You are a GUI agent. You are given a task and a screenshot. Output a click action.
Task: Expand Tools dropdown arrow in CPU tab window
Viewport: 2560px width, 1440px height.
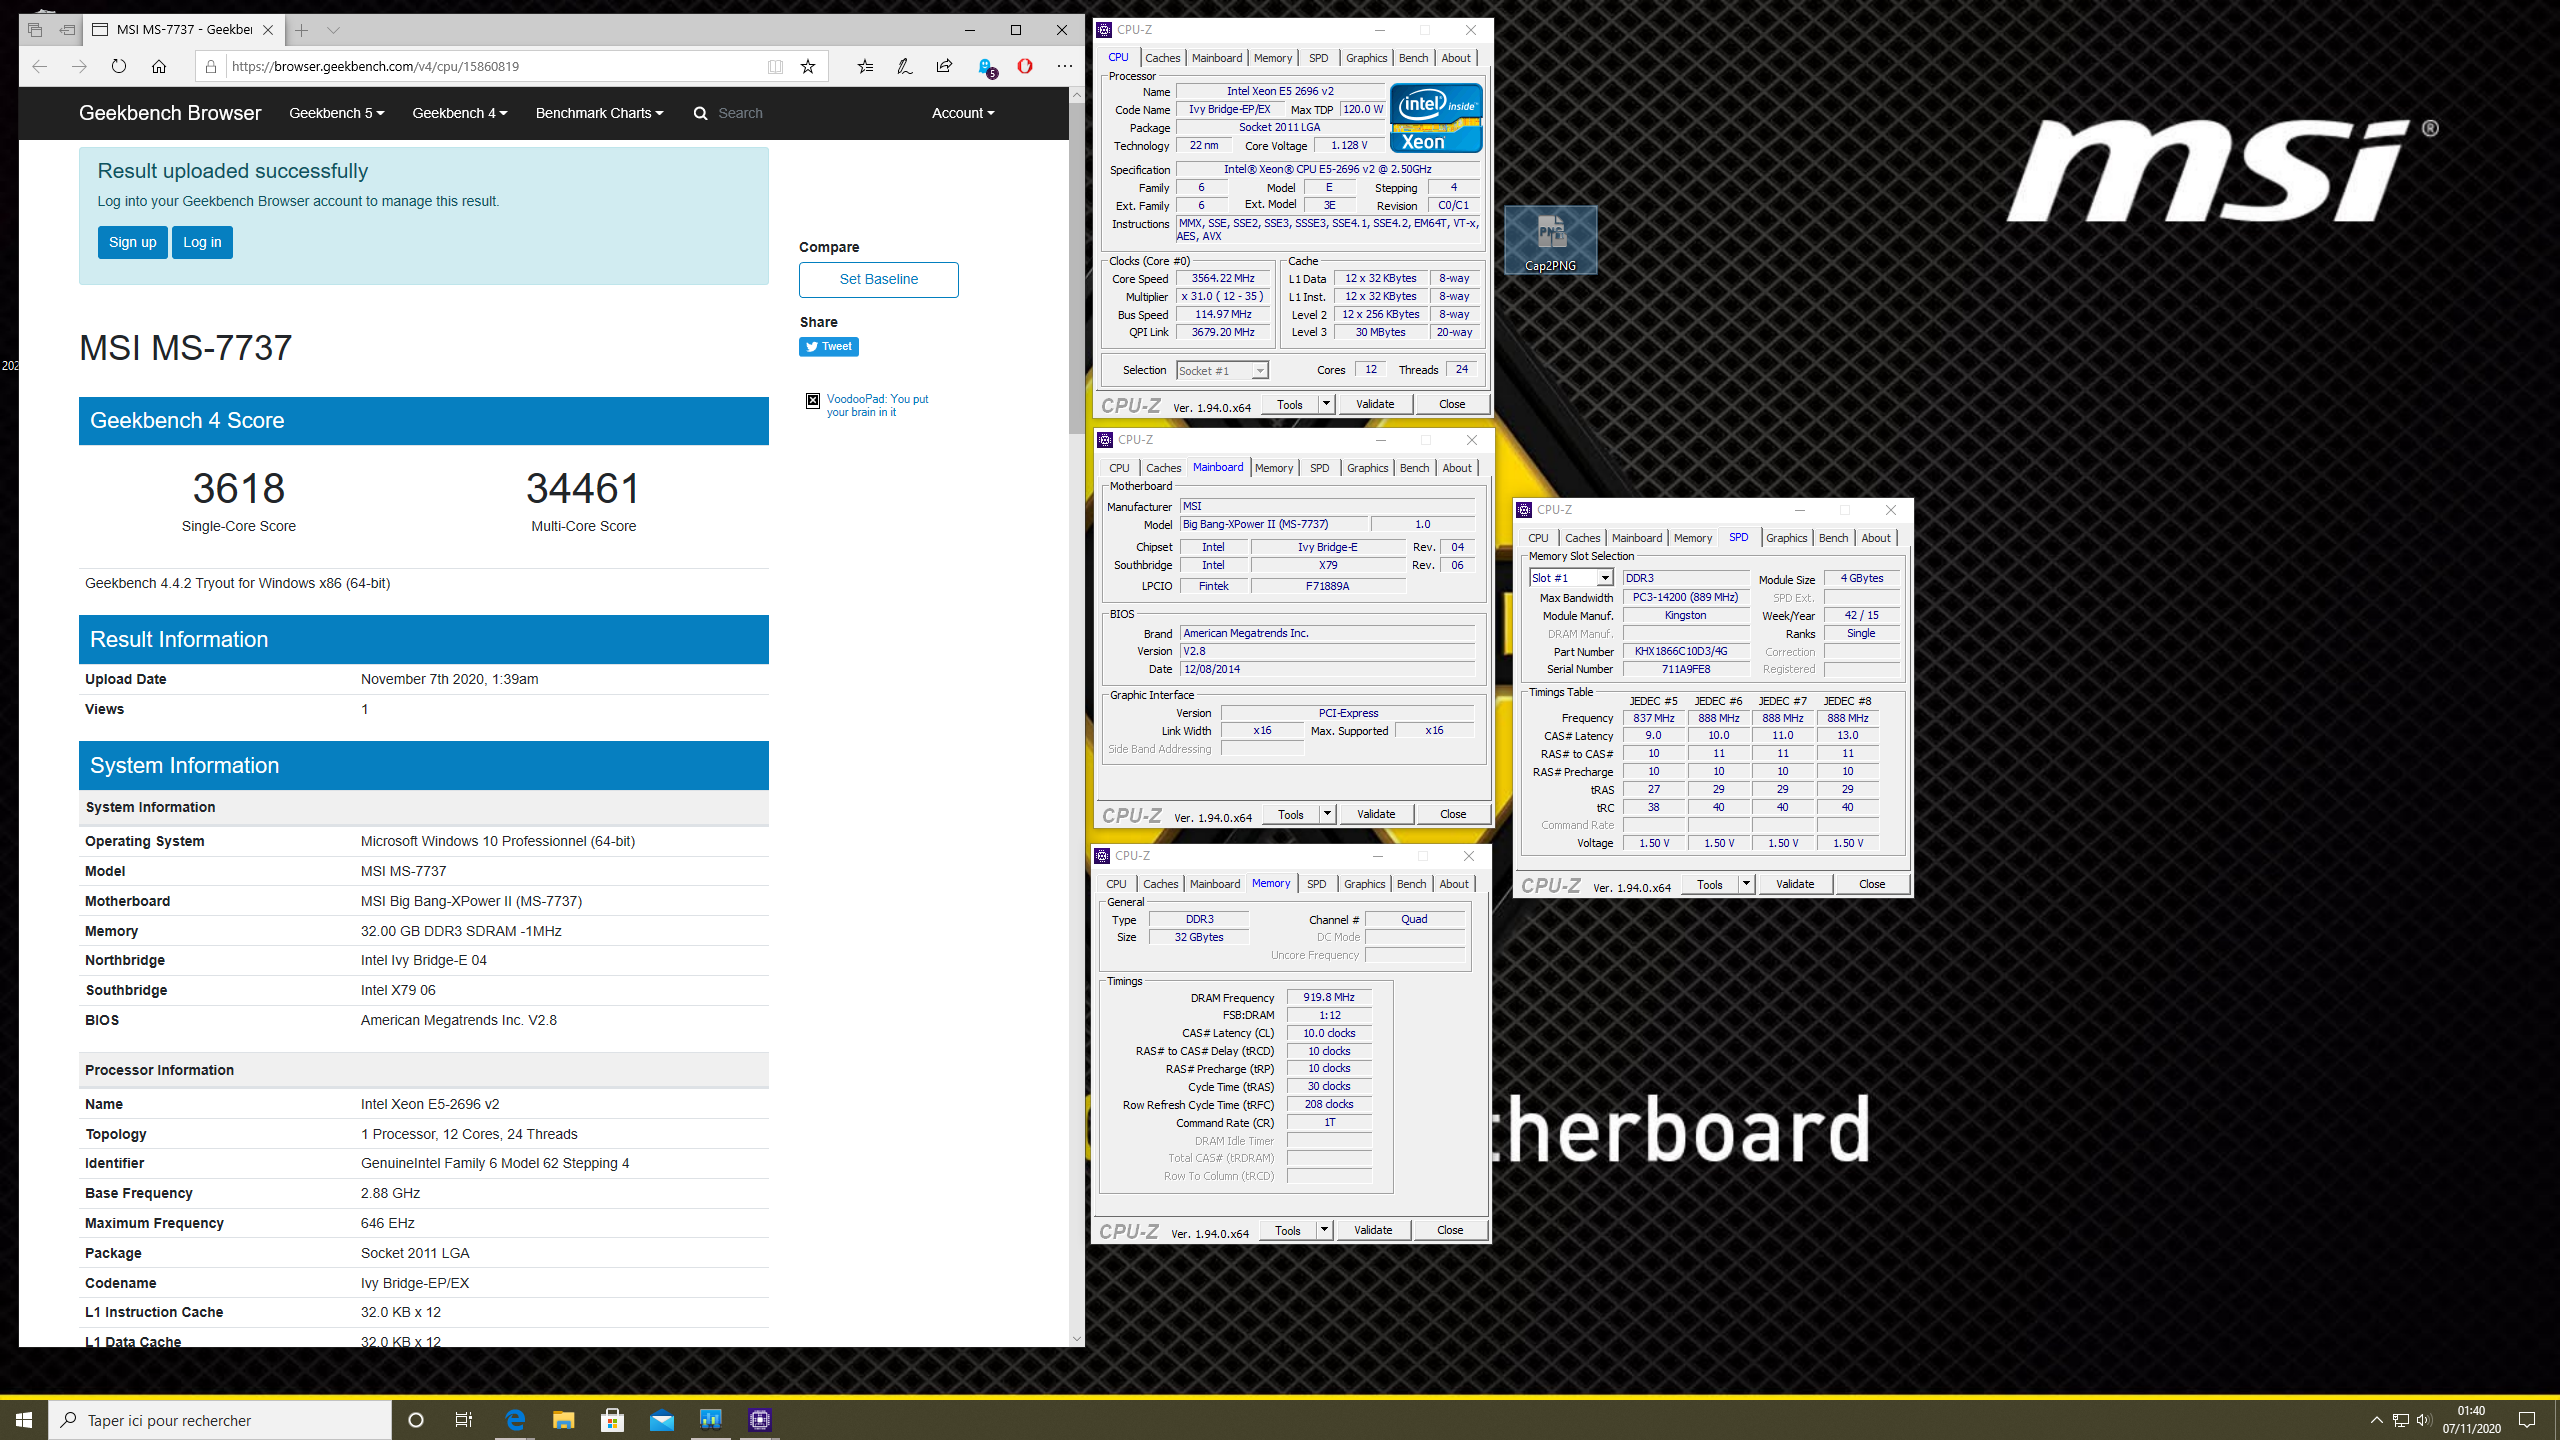tap(1326, 404)
